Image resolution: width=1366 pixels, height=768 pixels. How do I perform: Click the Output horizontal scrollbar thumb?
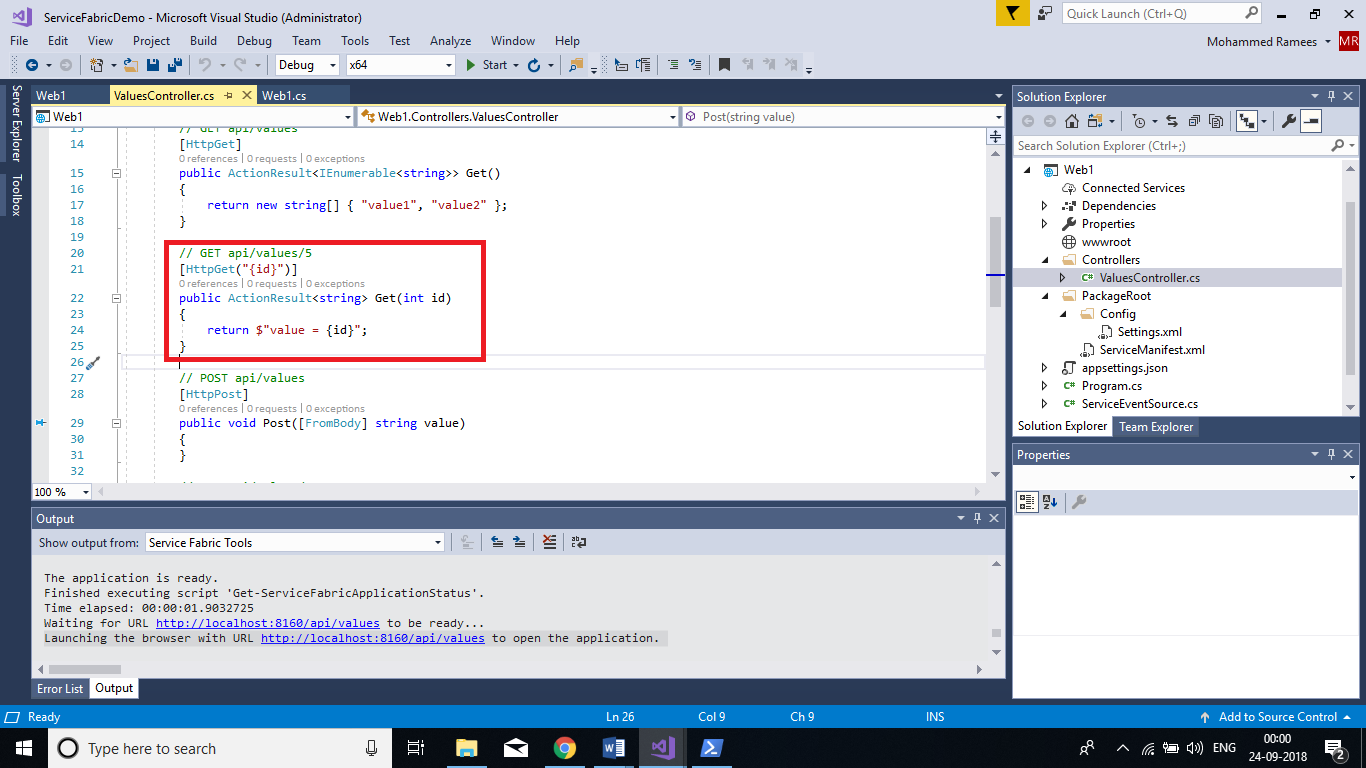84,669
